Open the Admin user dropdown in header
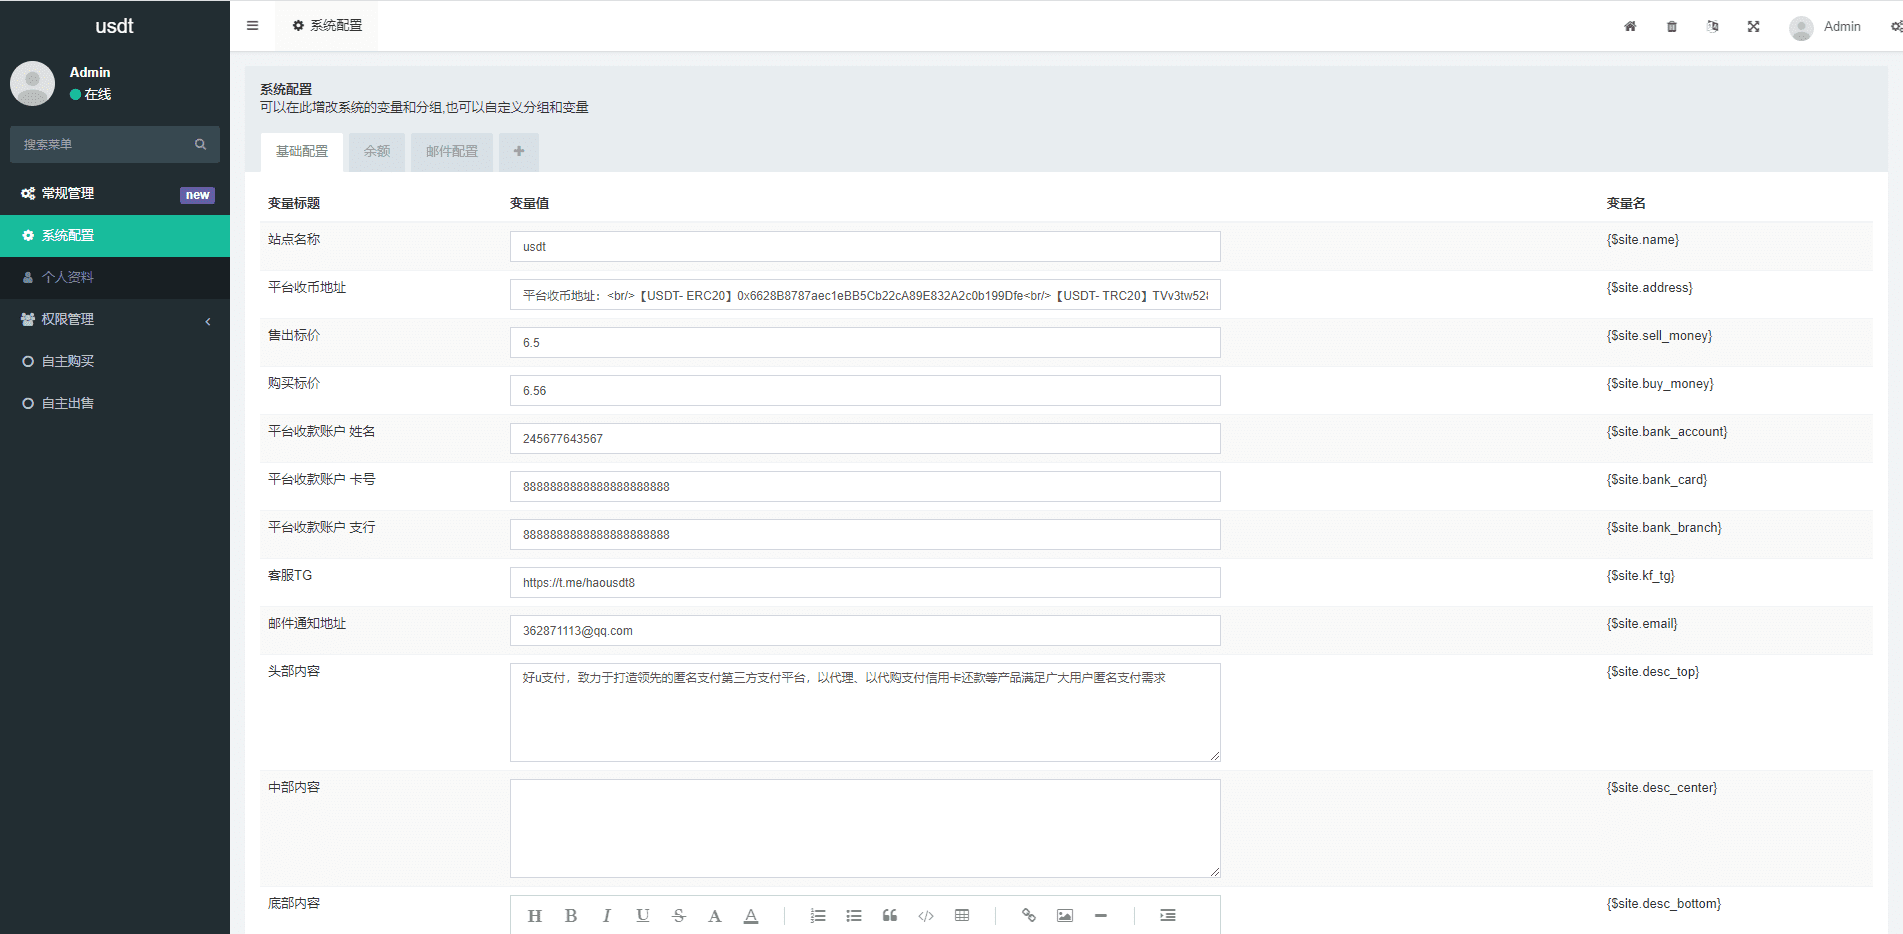This screenshot has height=934, width=1903. pos(1826,27)
